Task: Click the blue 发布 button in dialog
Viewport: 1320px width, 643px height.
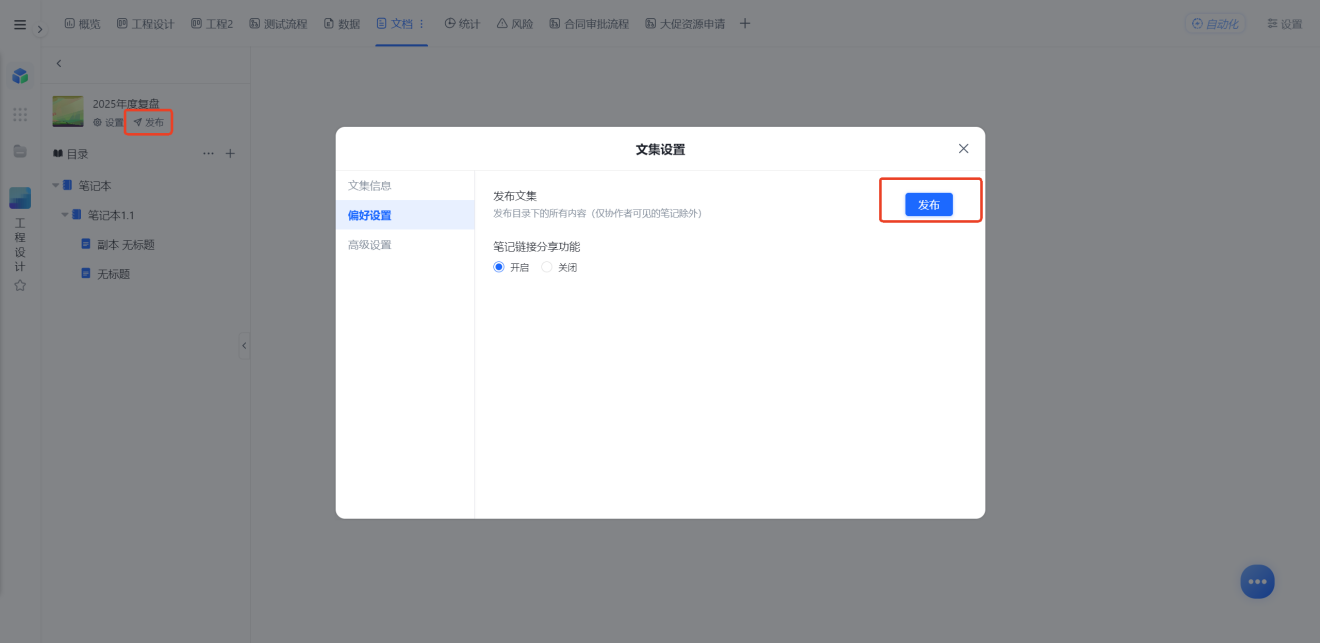Action: point(929,204)
